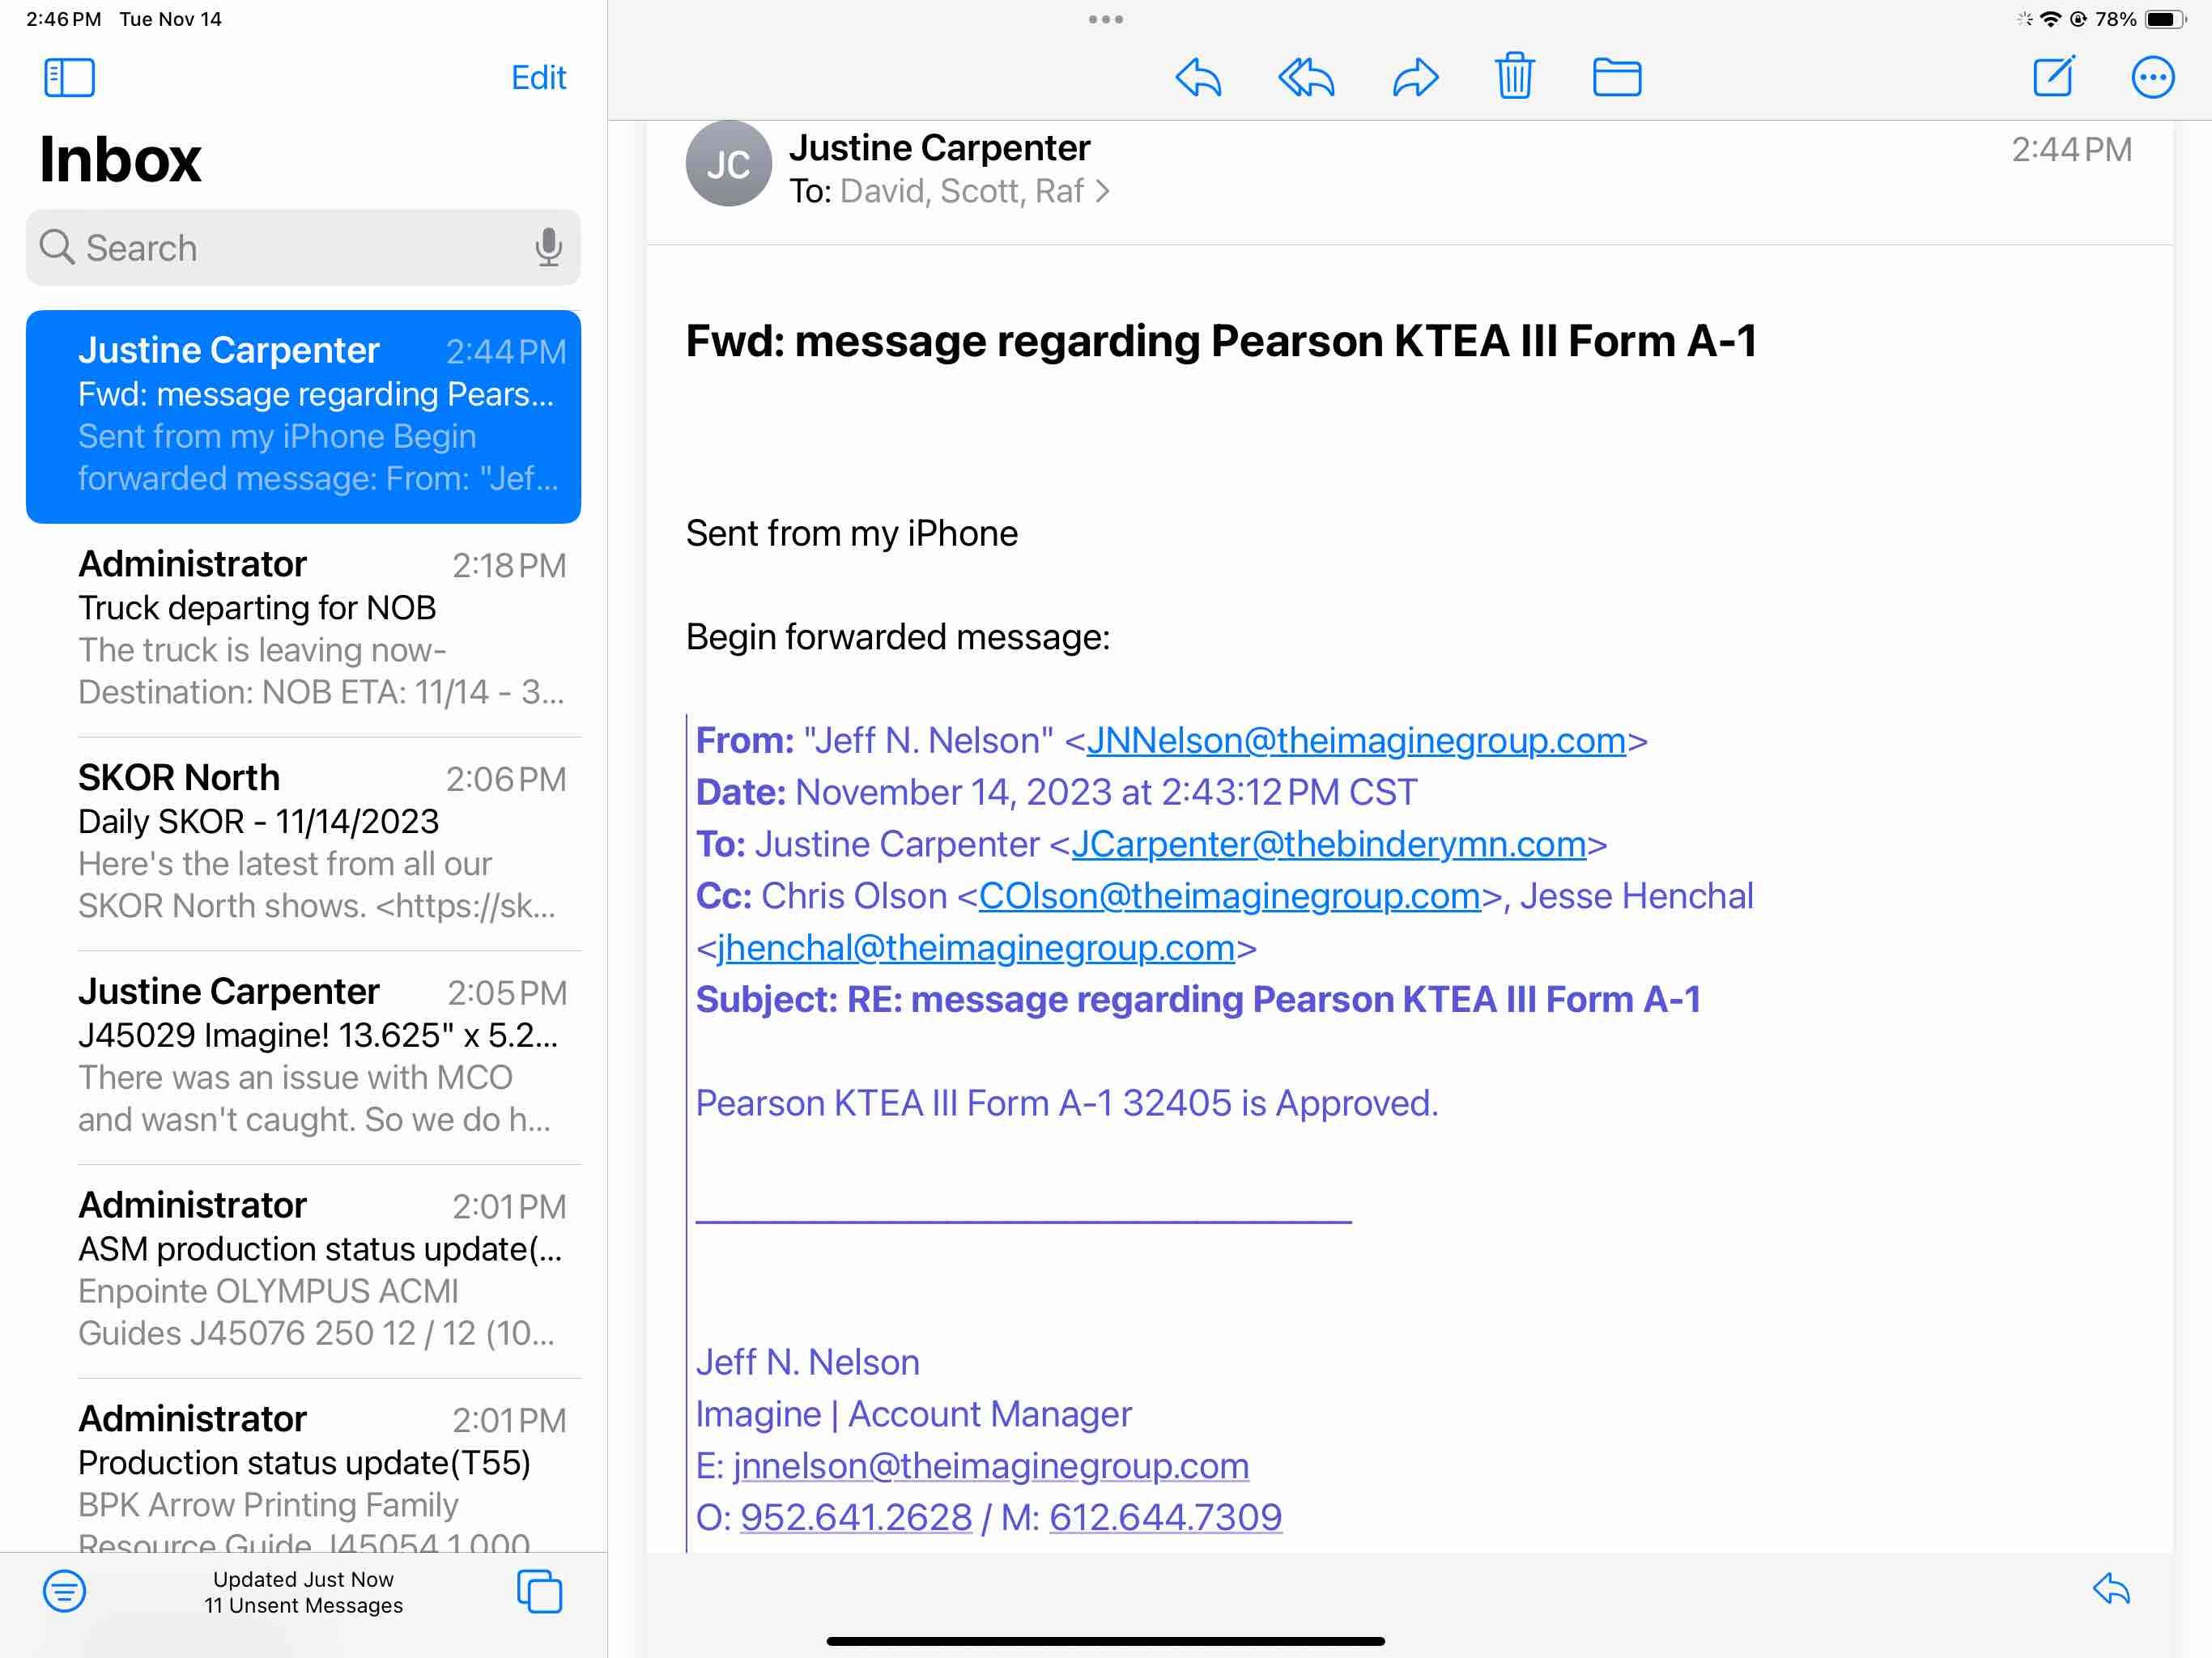2212x1658 pixels.
Task: Delete message with trash icon
Action: pos(1514,76)
